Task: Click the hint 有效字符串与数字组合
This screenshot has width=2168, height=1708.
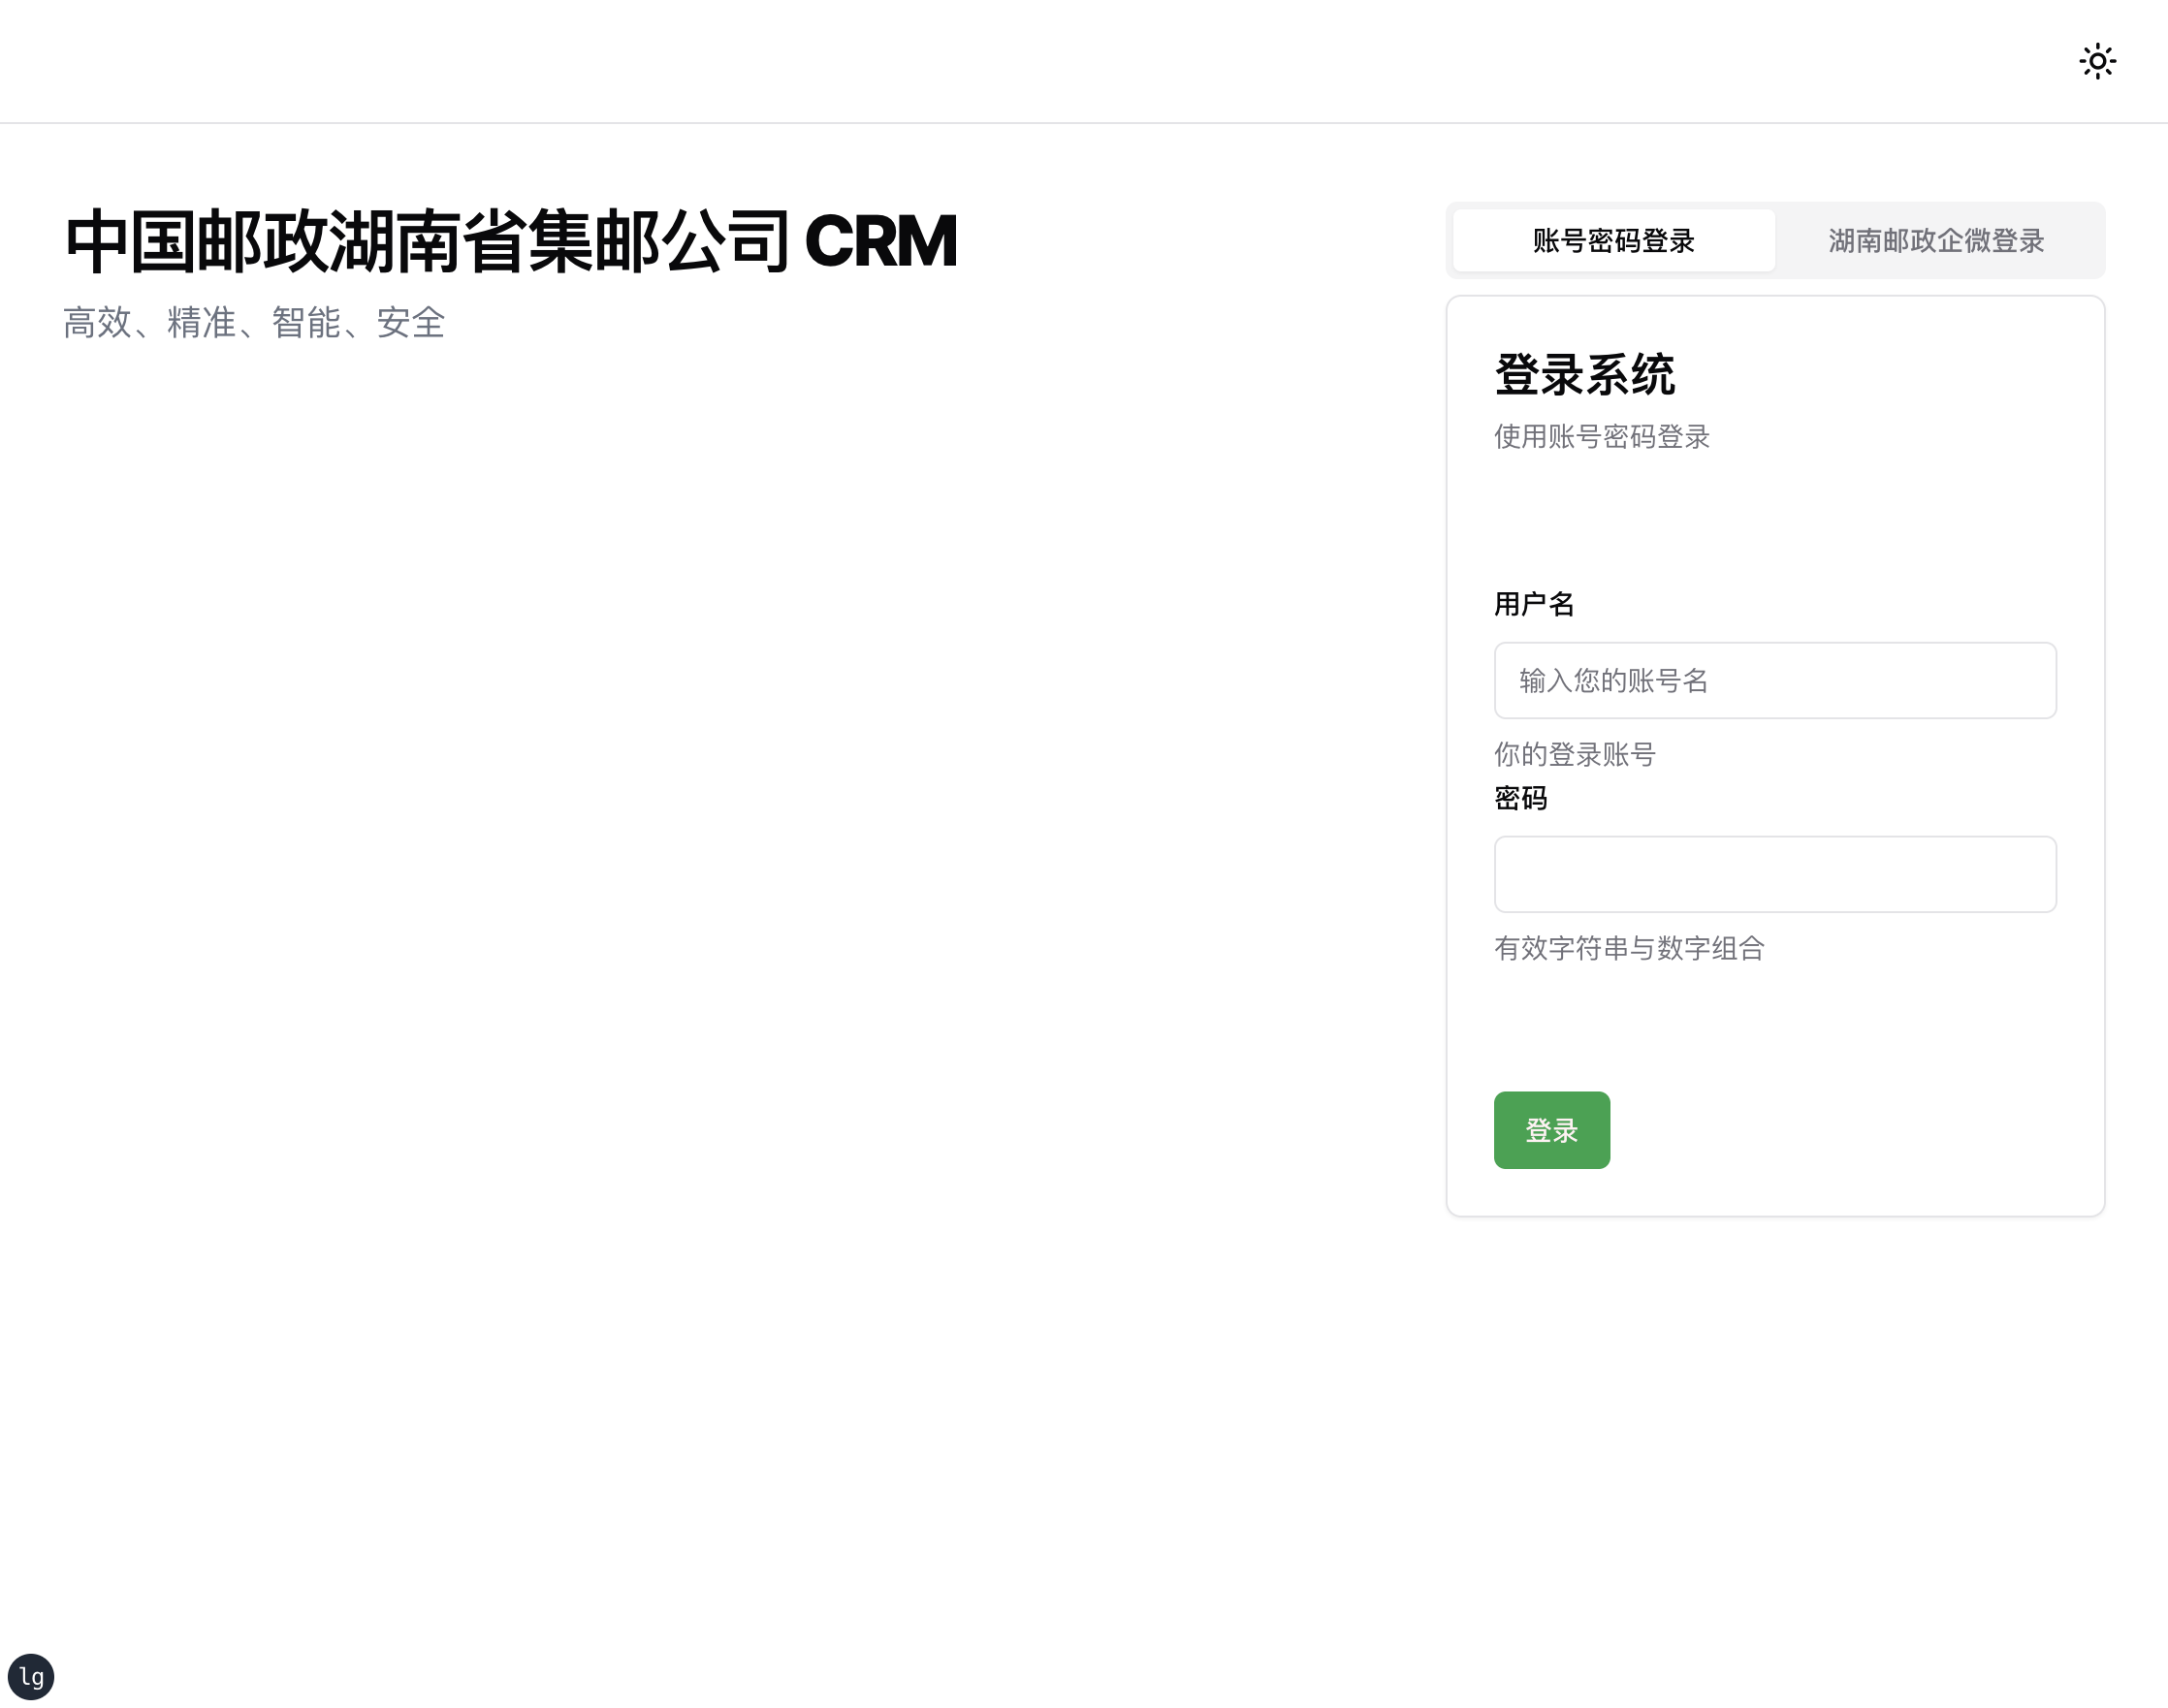Action: (x=1628, y=949)
